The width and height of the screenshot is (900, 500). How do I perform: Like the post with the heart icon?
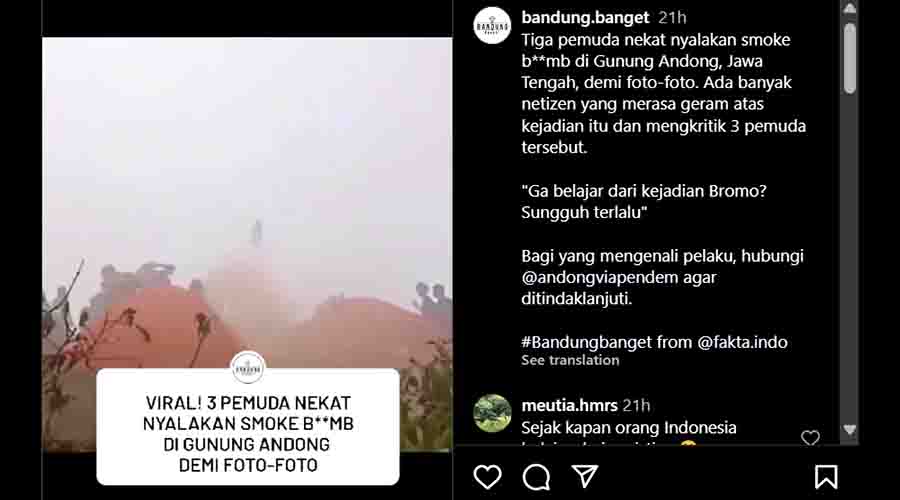(487, 477)
